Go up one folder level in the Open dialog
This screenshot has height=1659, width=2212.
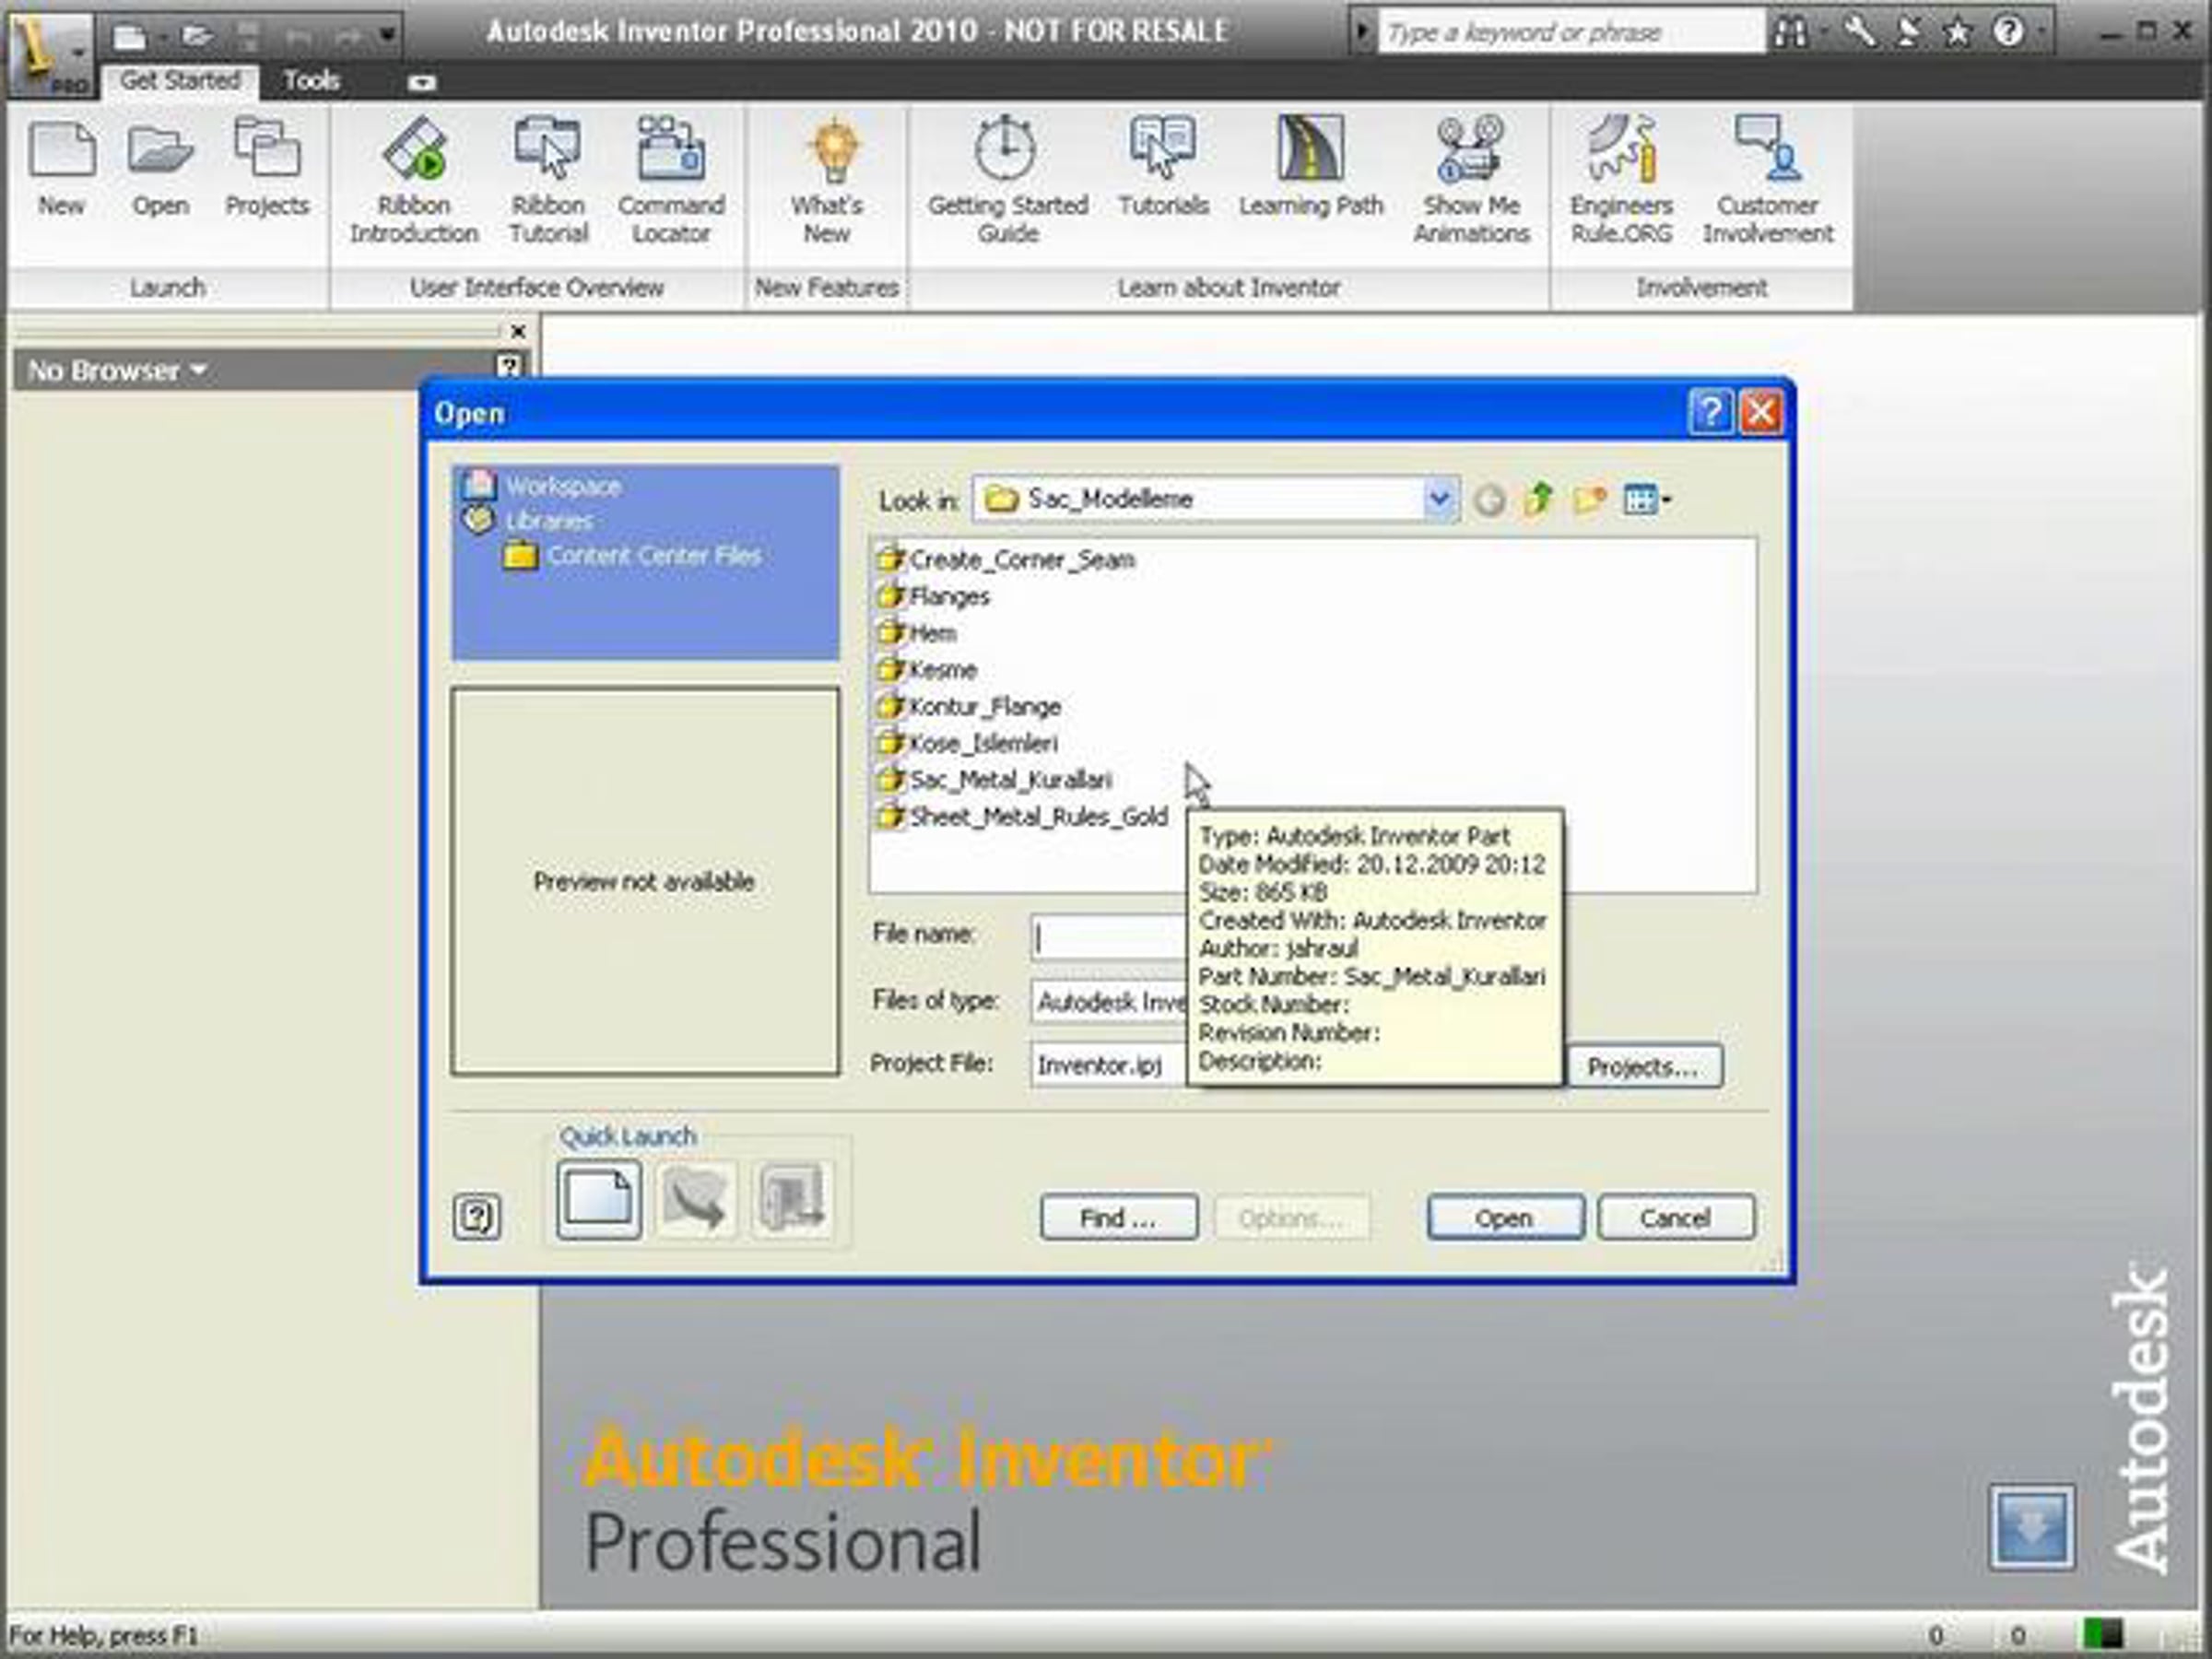pos(1539,498)
